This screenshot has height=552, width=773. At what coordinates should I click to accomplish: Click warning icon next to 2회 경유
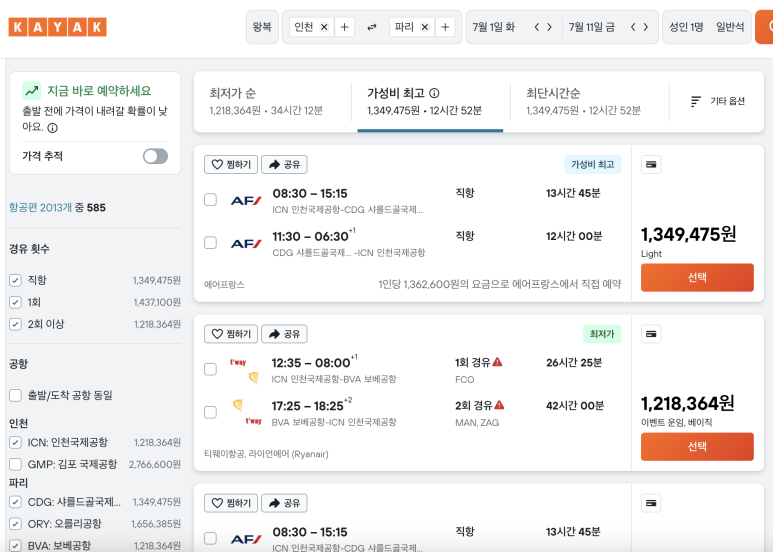pyautogui.click(x=499, y=405)
